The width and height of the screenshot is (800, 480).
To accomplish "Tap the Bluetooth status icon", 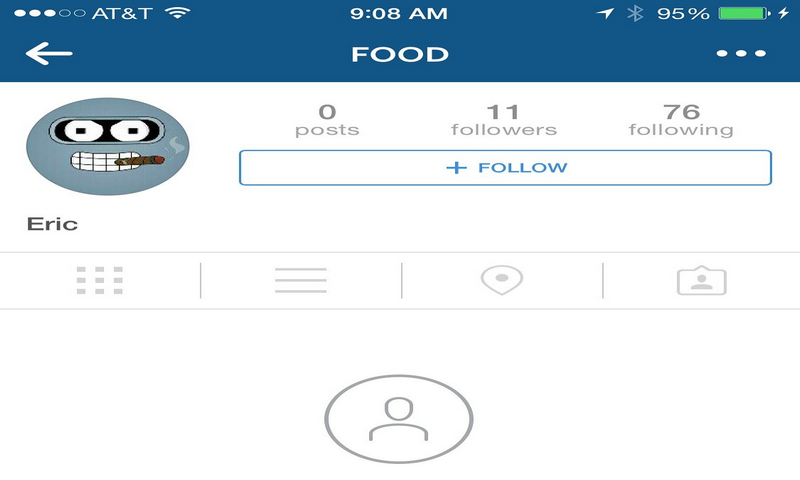I will [635, 13].
